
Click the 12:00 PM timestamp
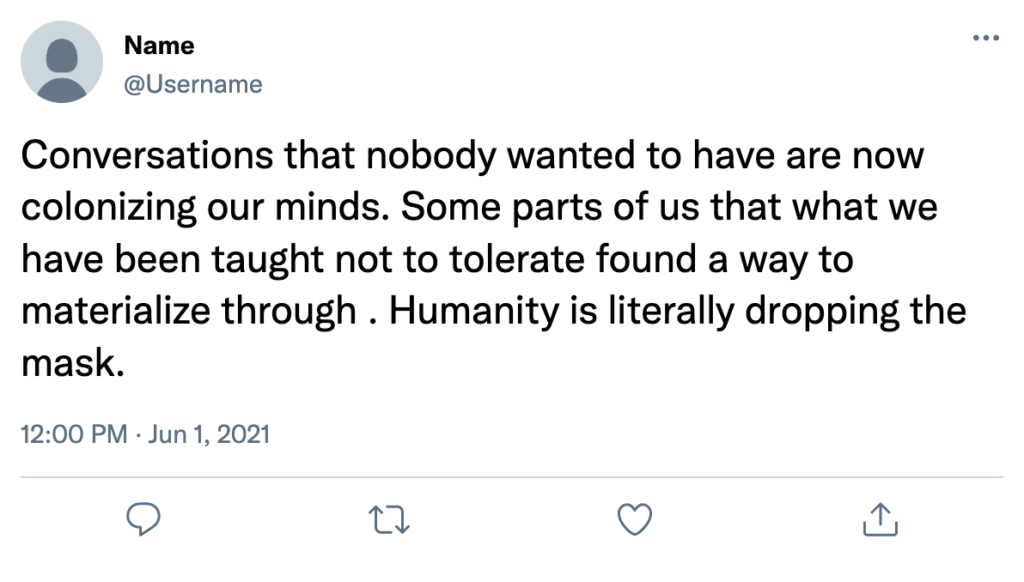pos(74,434)
